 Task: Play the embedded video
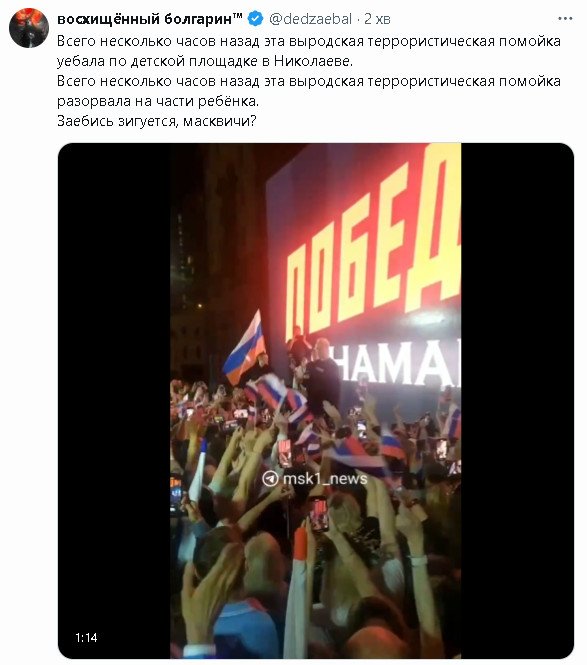(x=316, y=401)
